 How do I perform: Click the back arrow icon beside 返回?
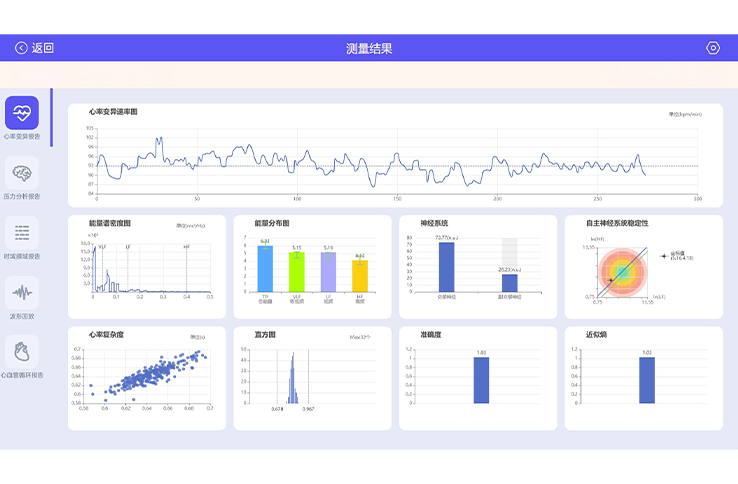[x=21, y=48]
